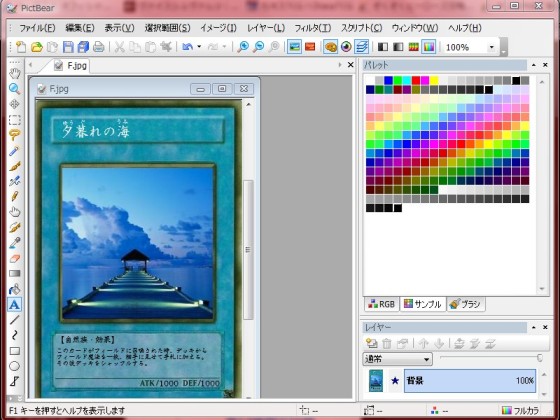Open the Undo history dropdown arrow
This screenshot has width=560, height=420.
(199, 47)
